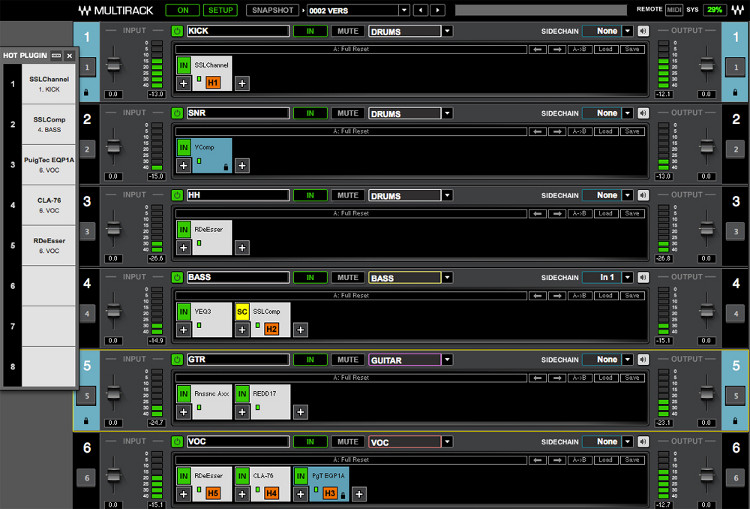Add plugin after VComp on SNR track
Viewport: 750px width, 509px height.
pyautogui.click(x=242, y=166)
